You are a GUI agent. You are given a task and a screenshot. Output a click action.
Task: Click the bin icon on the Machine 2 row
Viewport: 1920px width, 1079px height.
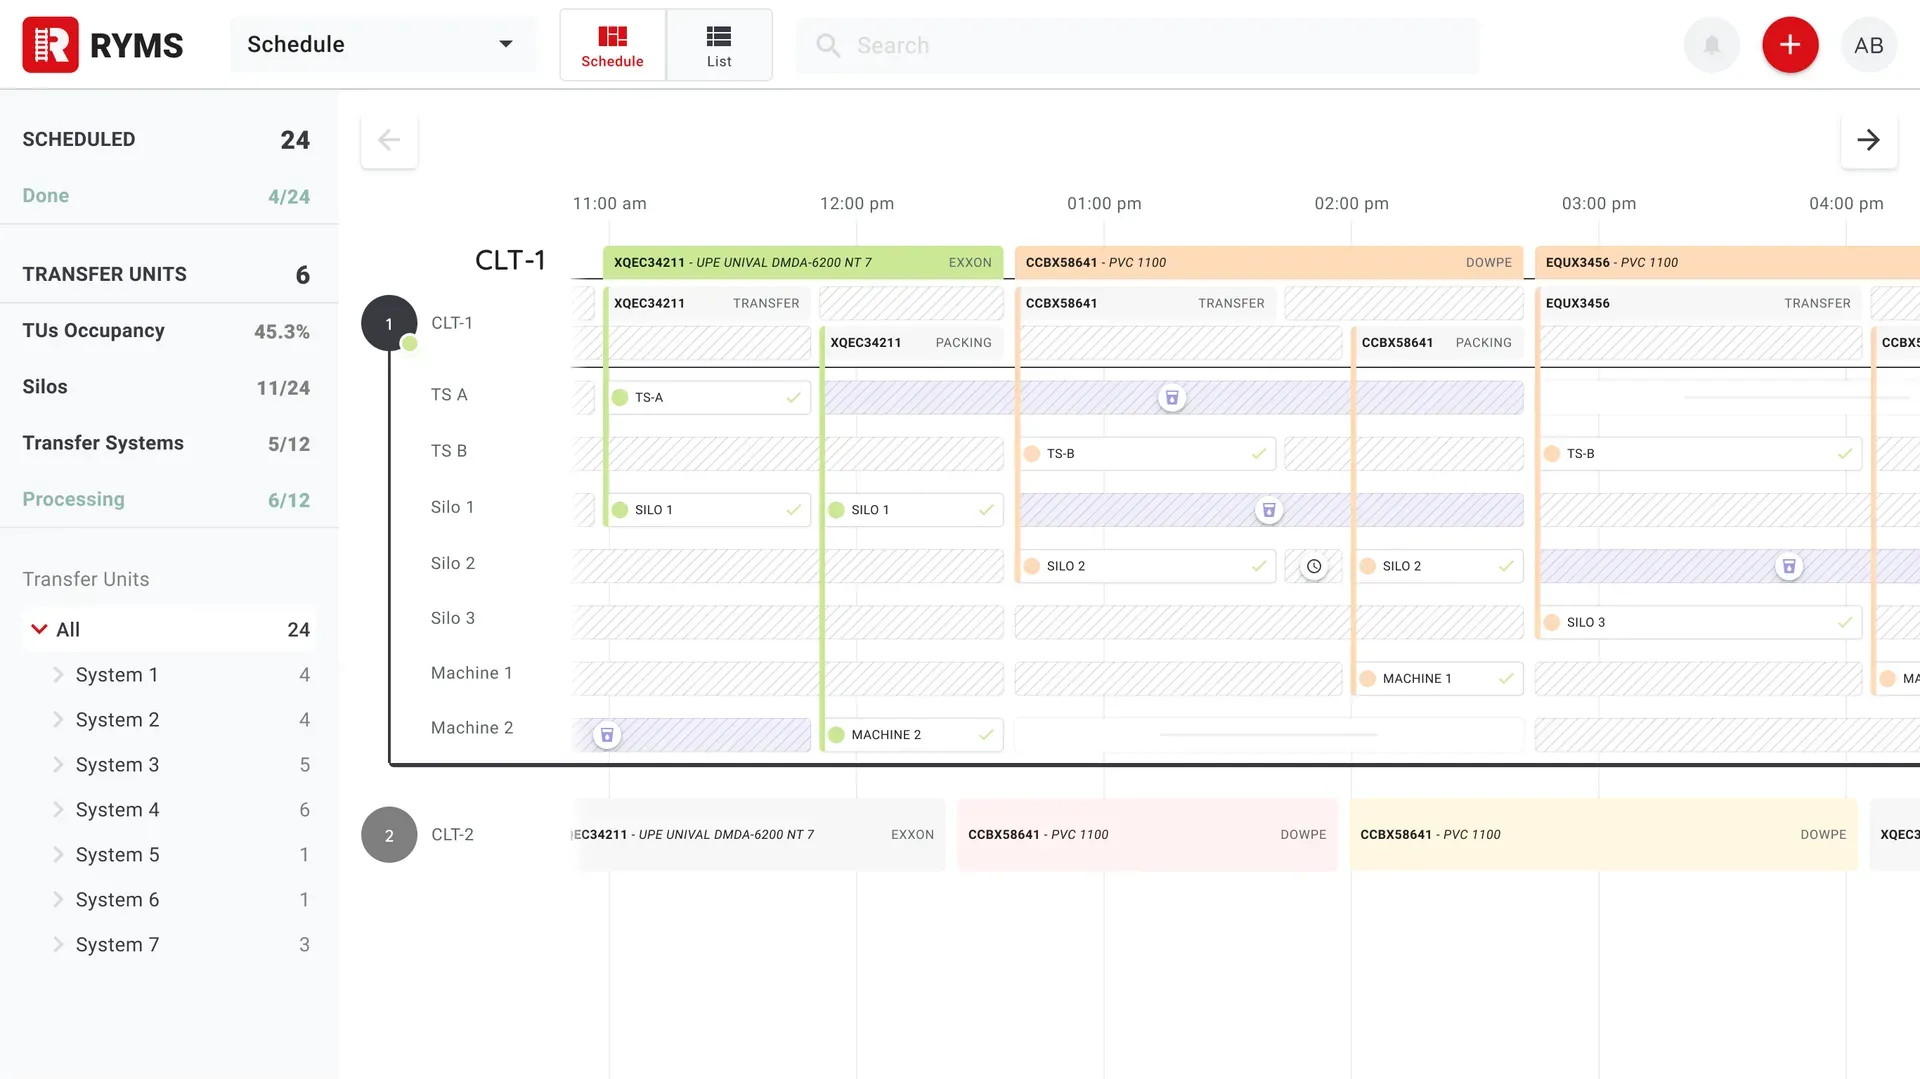[607, 734]
